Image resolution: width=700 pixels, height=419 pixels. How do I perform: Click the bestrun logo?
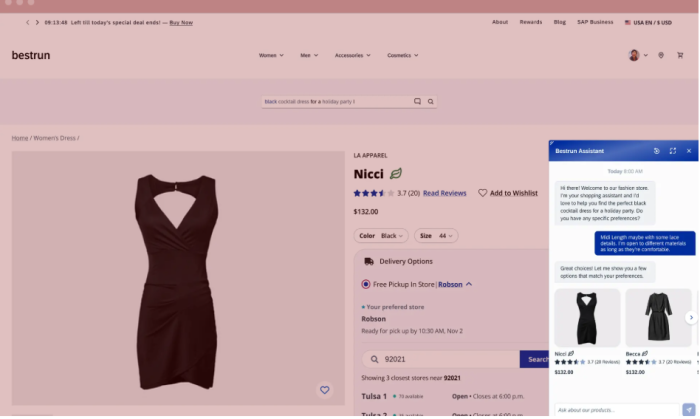pyautogui.click(x=31, y=55)
